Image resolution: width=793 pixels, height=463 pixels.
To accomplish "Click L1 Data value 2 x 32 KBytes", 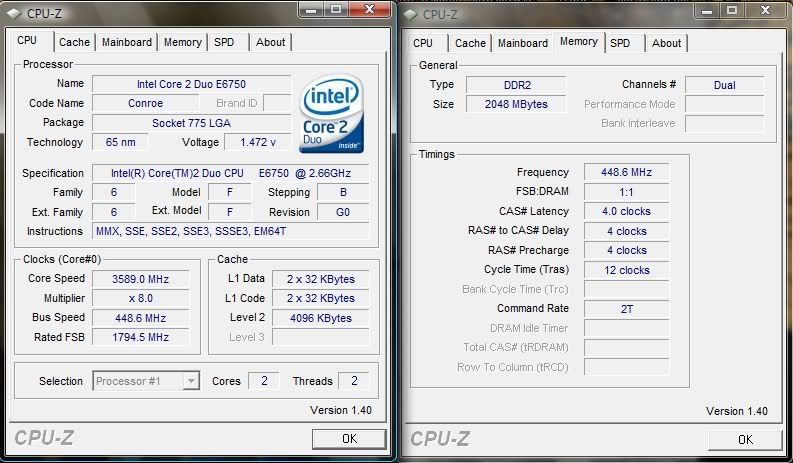I will [321, 279].
